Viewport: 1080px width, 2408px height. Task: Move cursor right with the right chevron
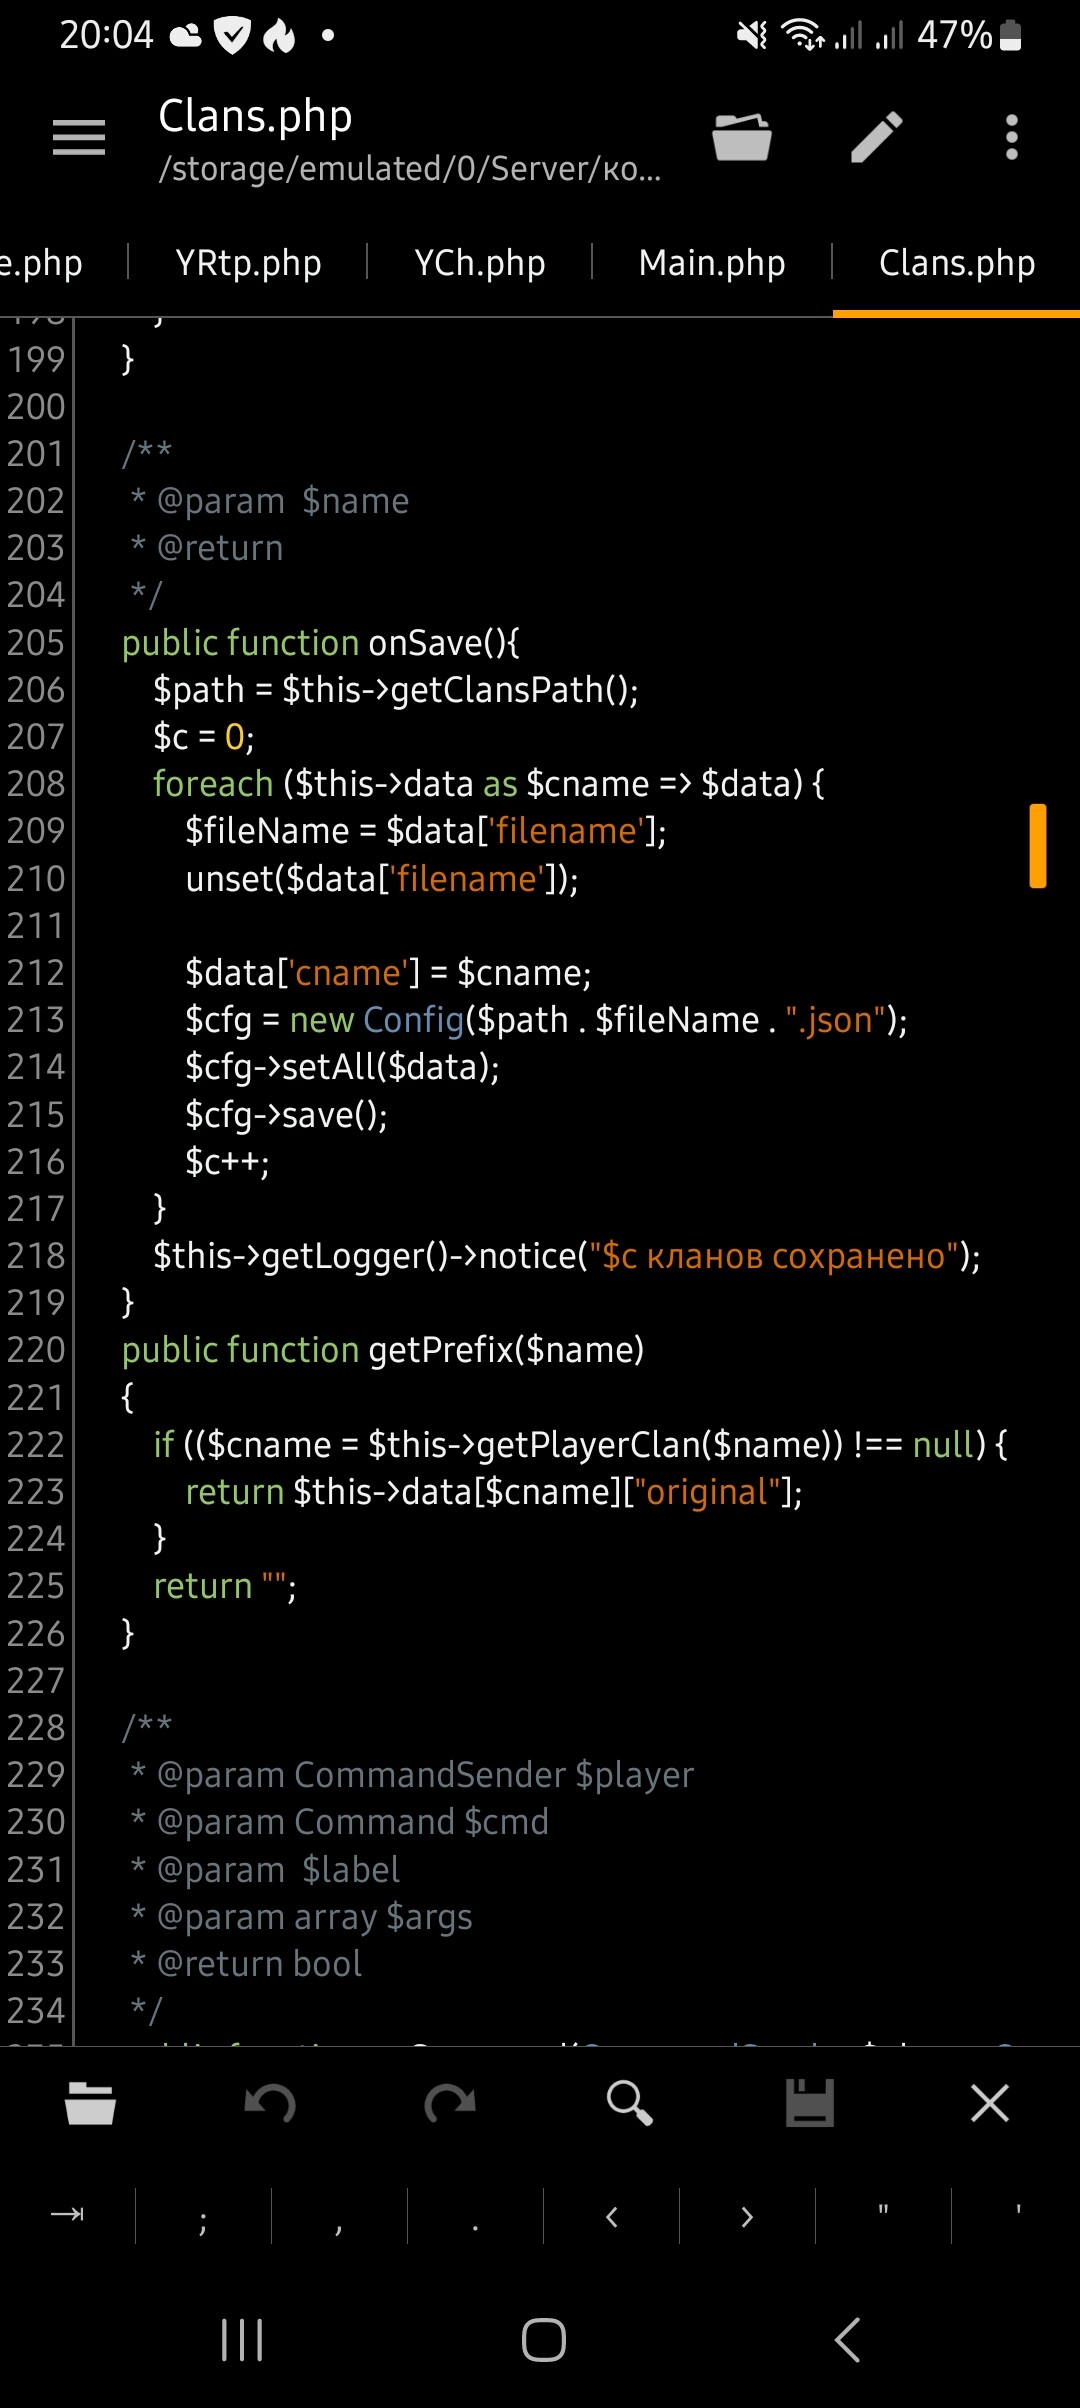pyautogui.click(x=747, y=2217)
